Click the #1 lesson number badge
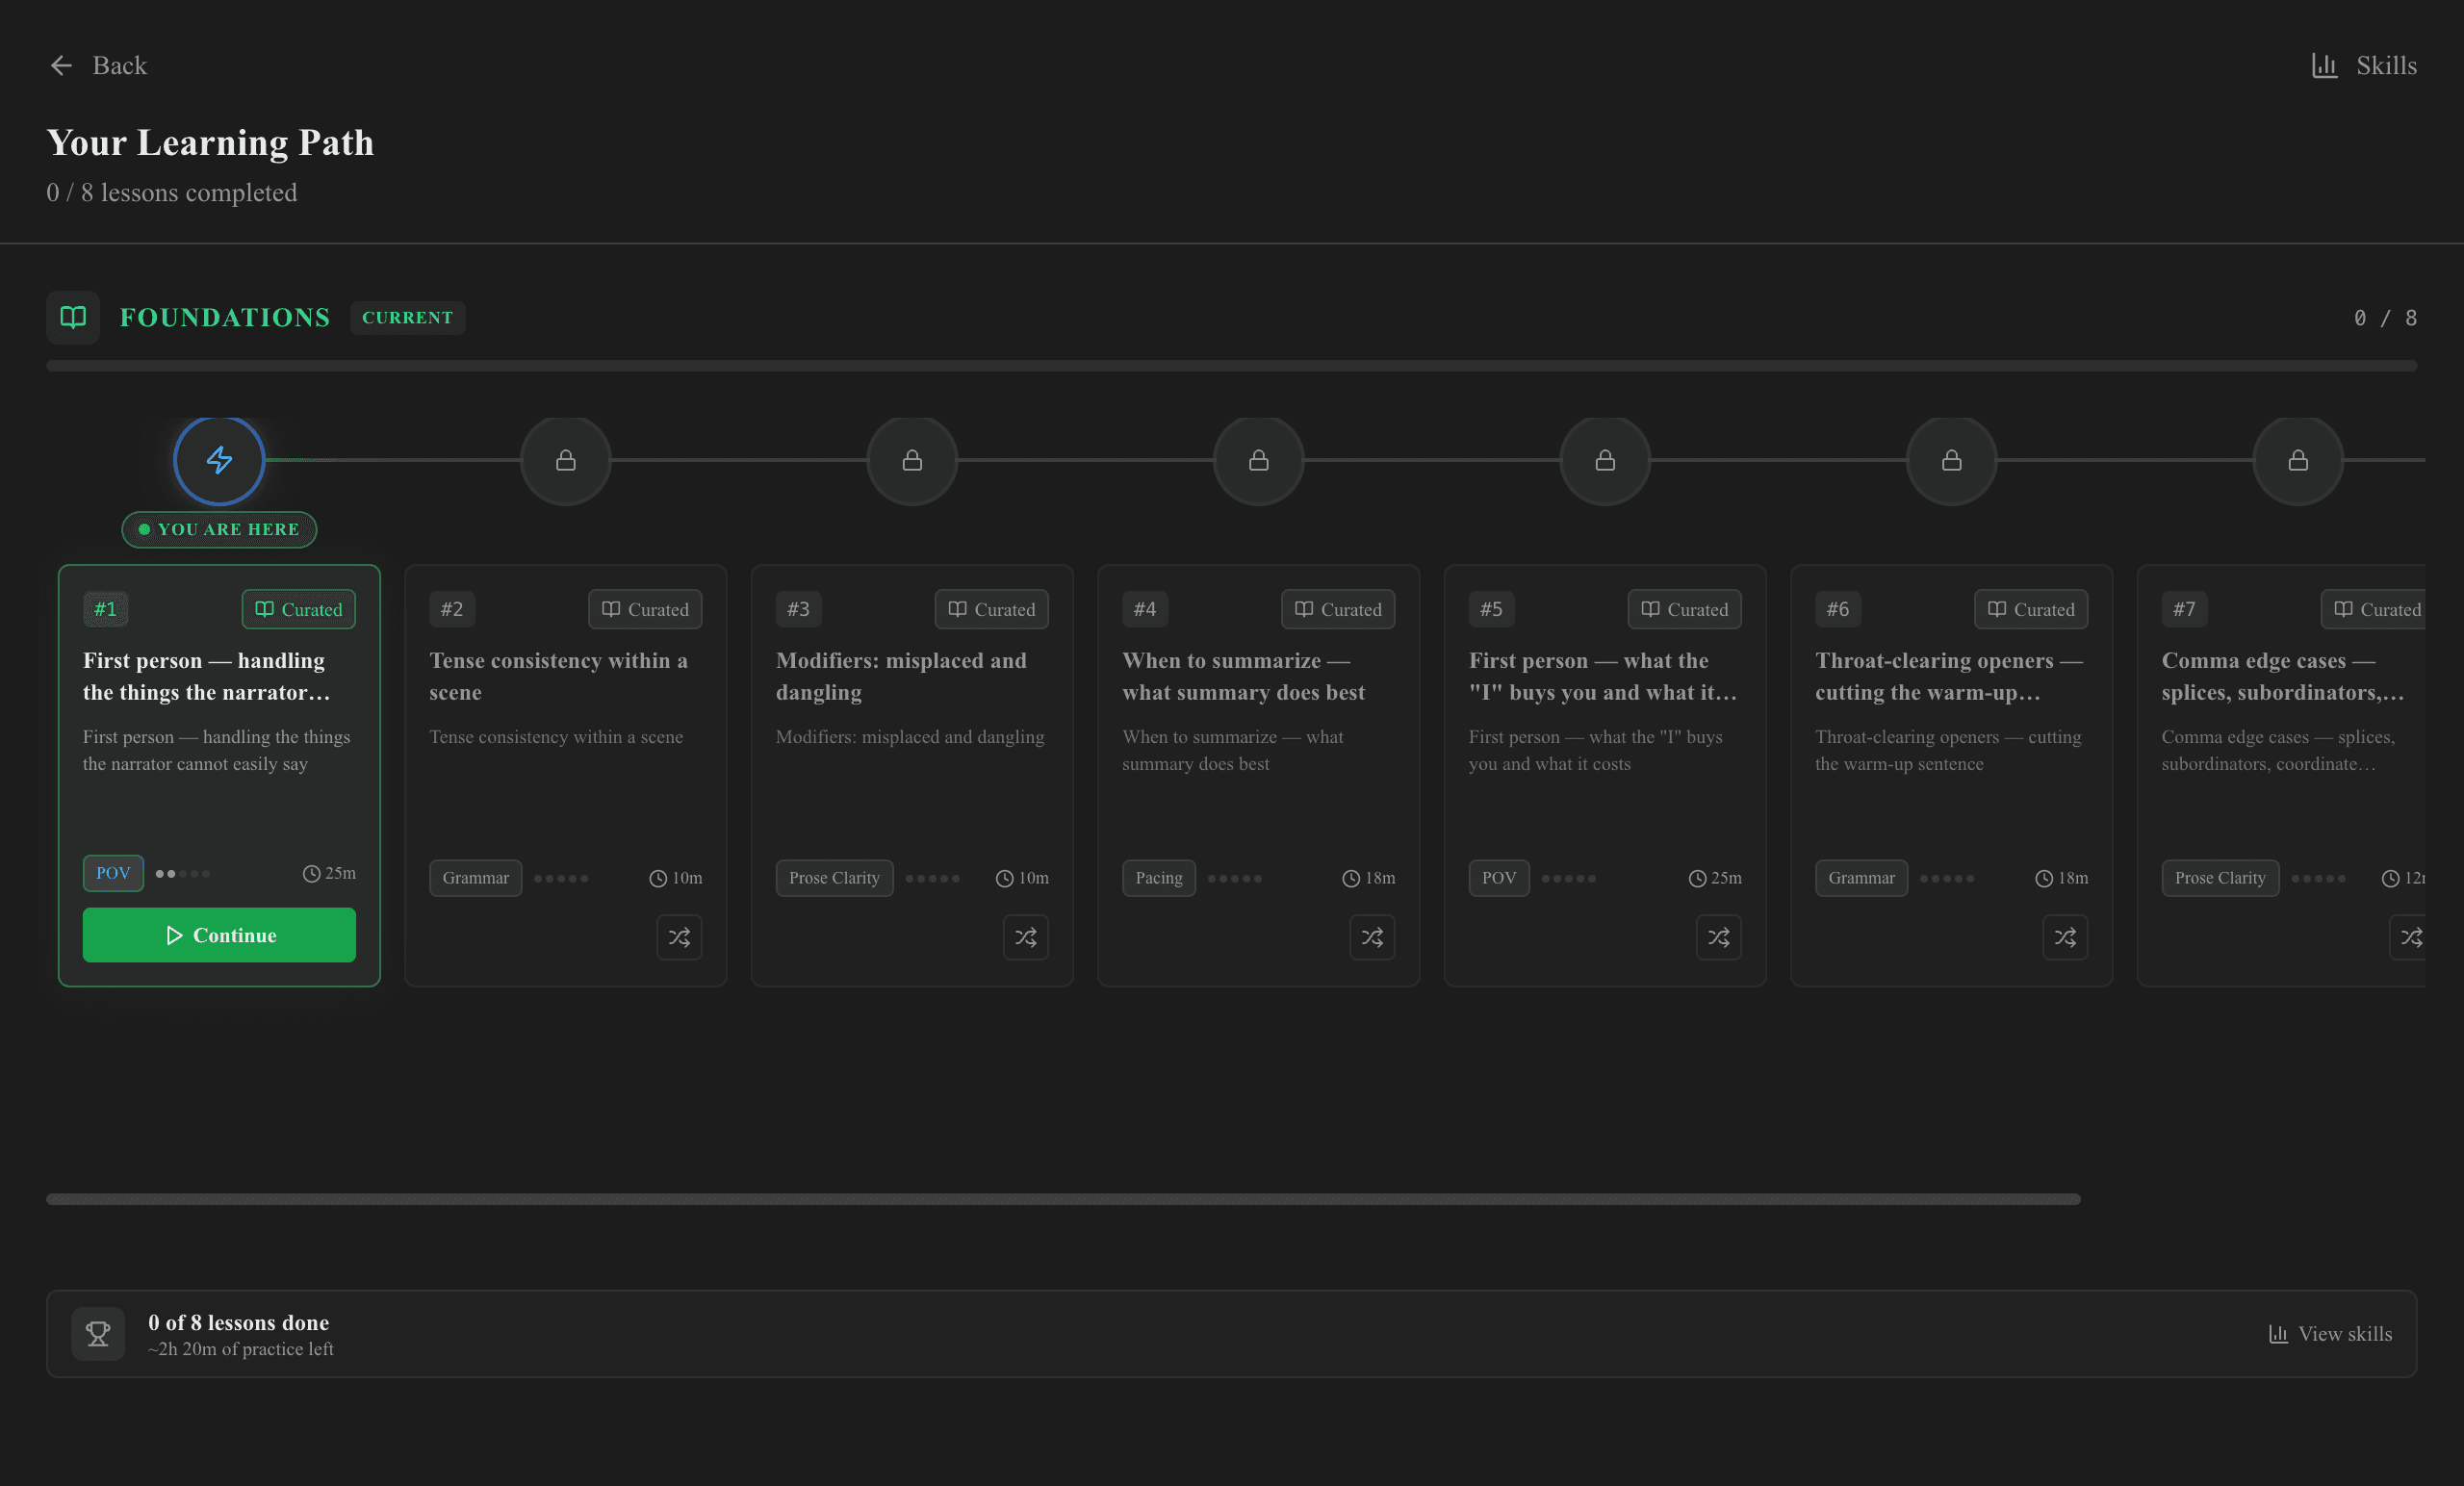The width and height of the screenshot is (2464, 1486). [105, 609]
